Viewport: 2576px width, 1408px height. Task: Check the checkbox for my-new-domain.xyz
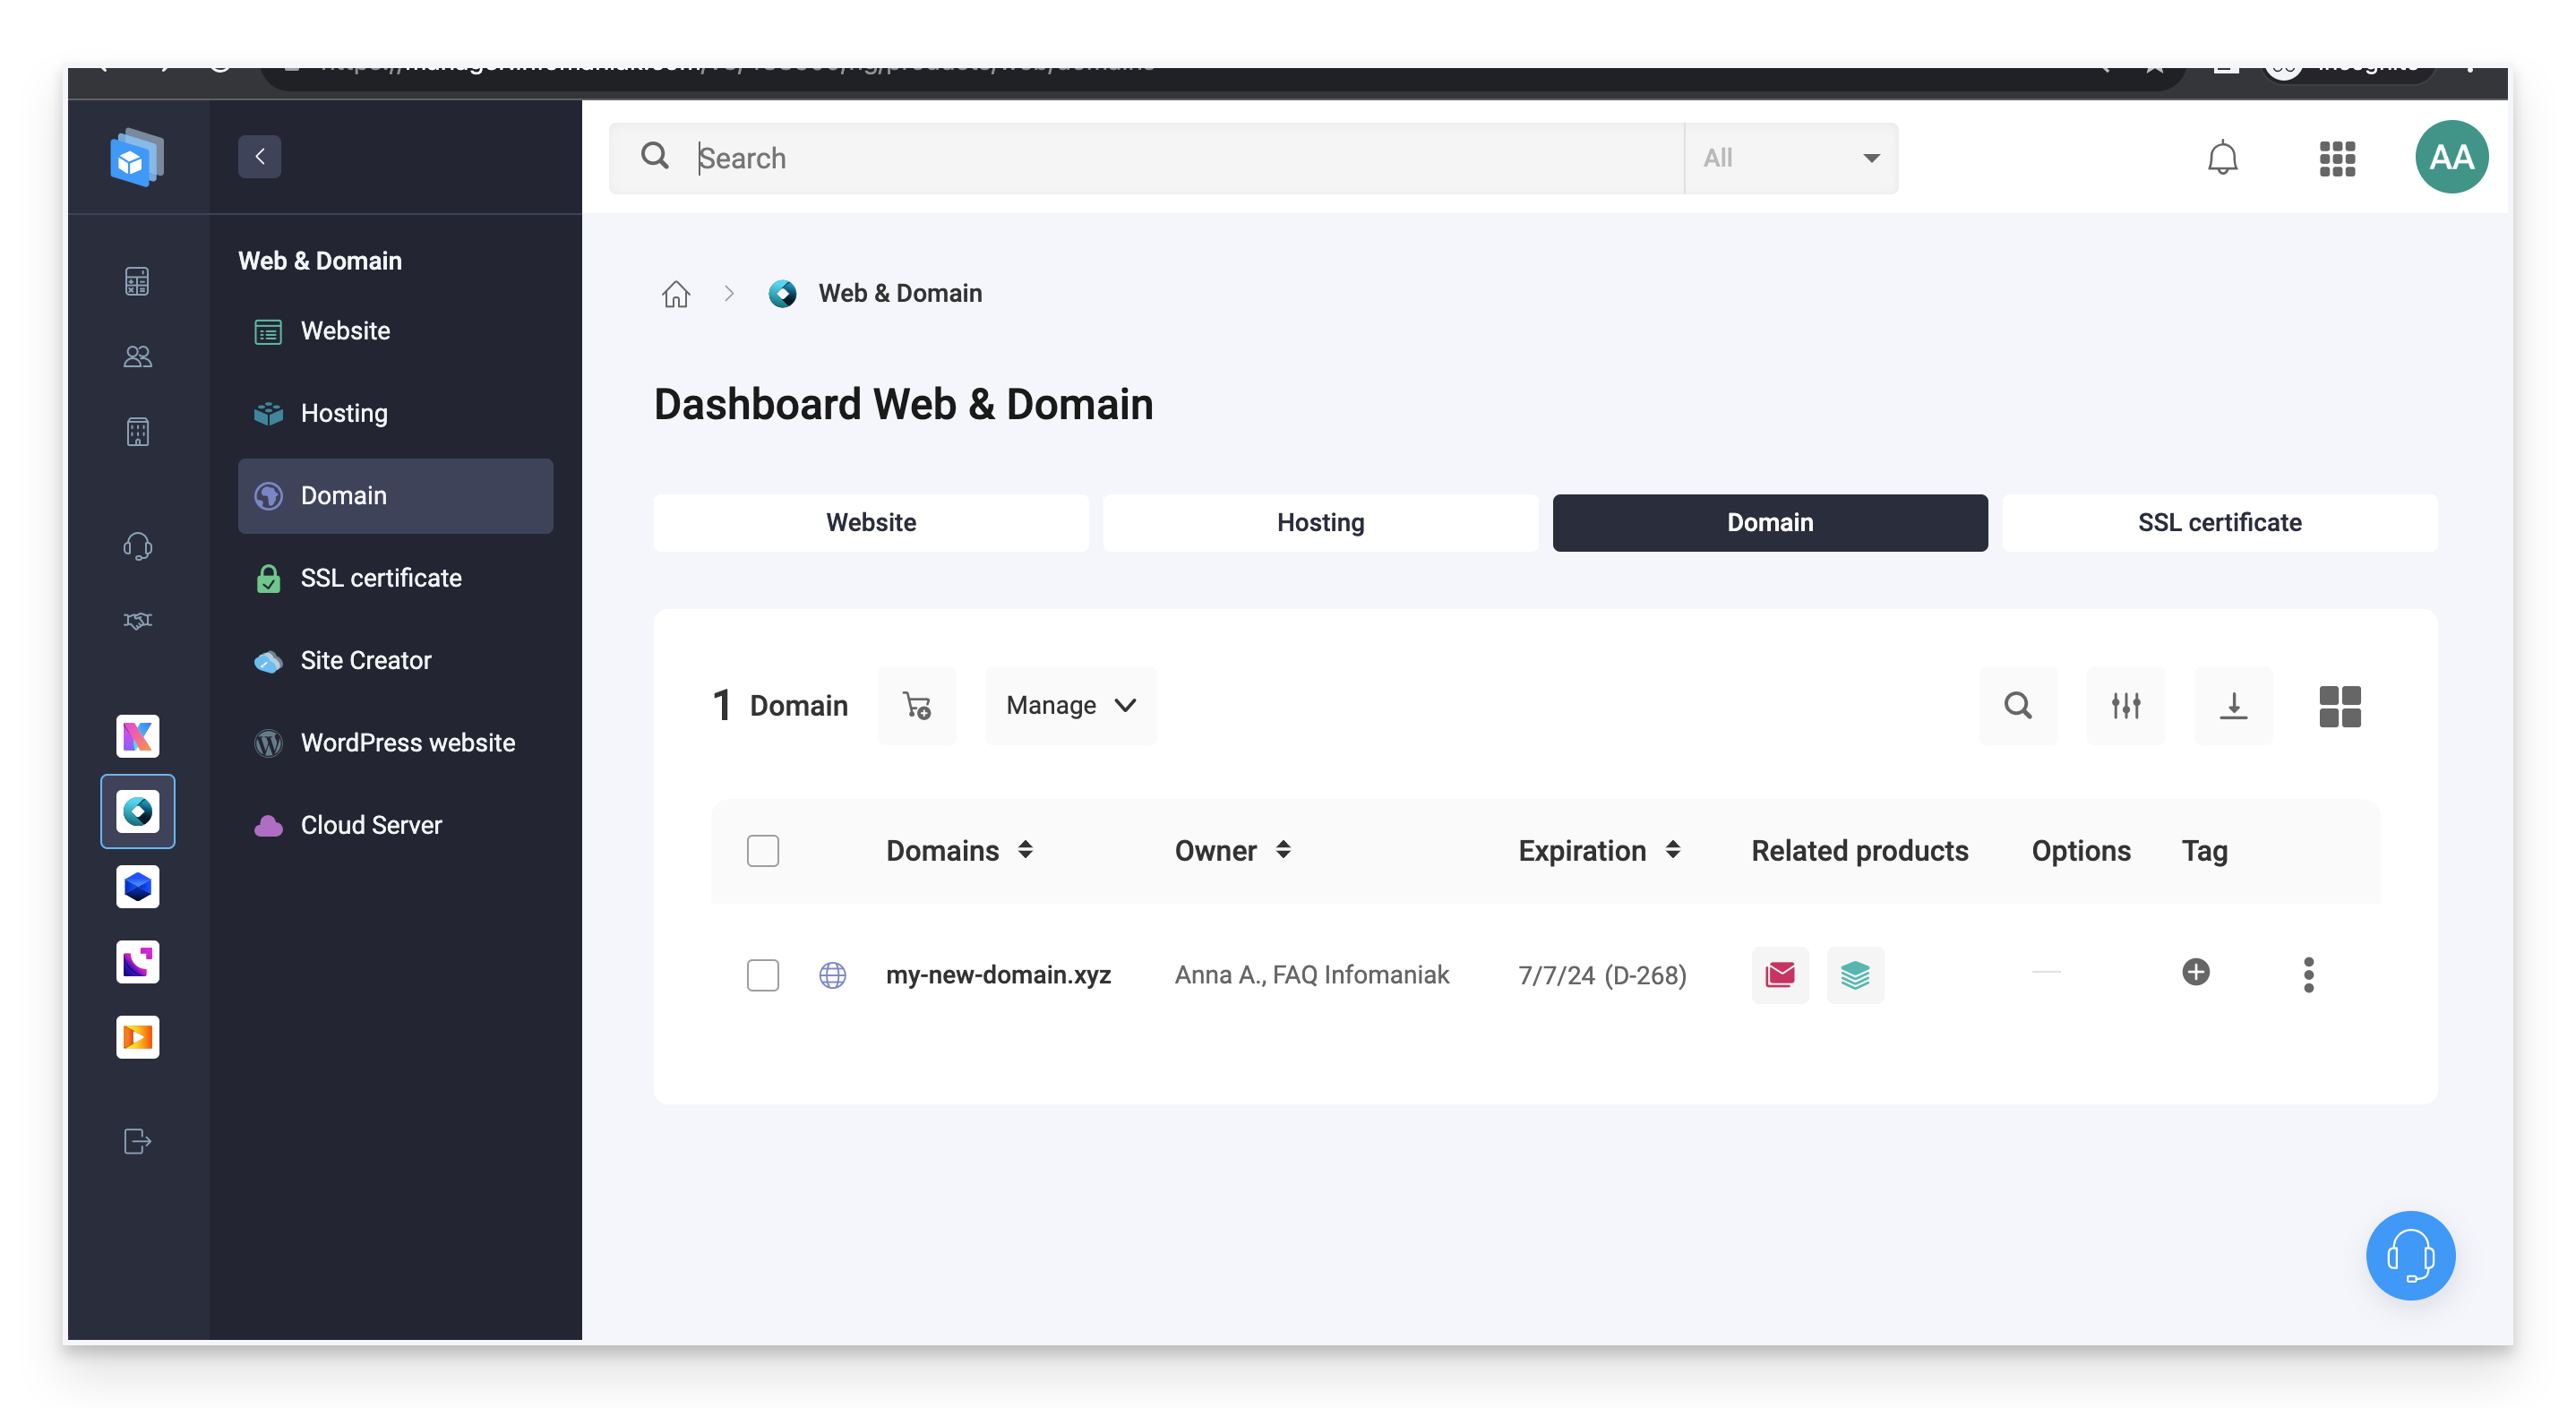point(763,975)
